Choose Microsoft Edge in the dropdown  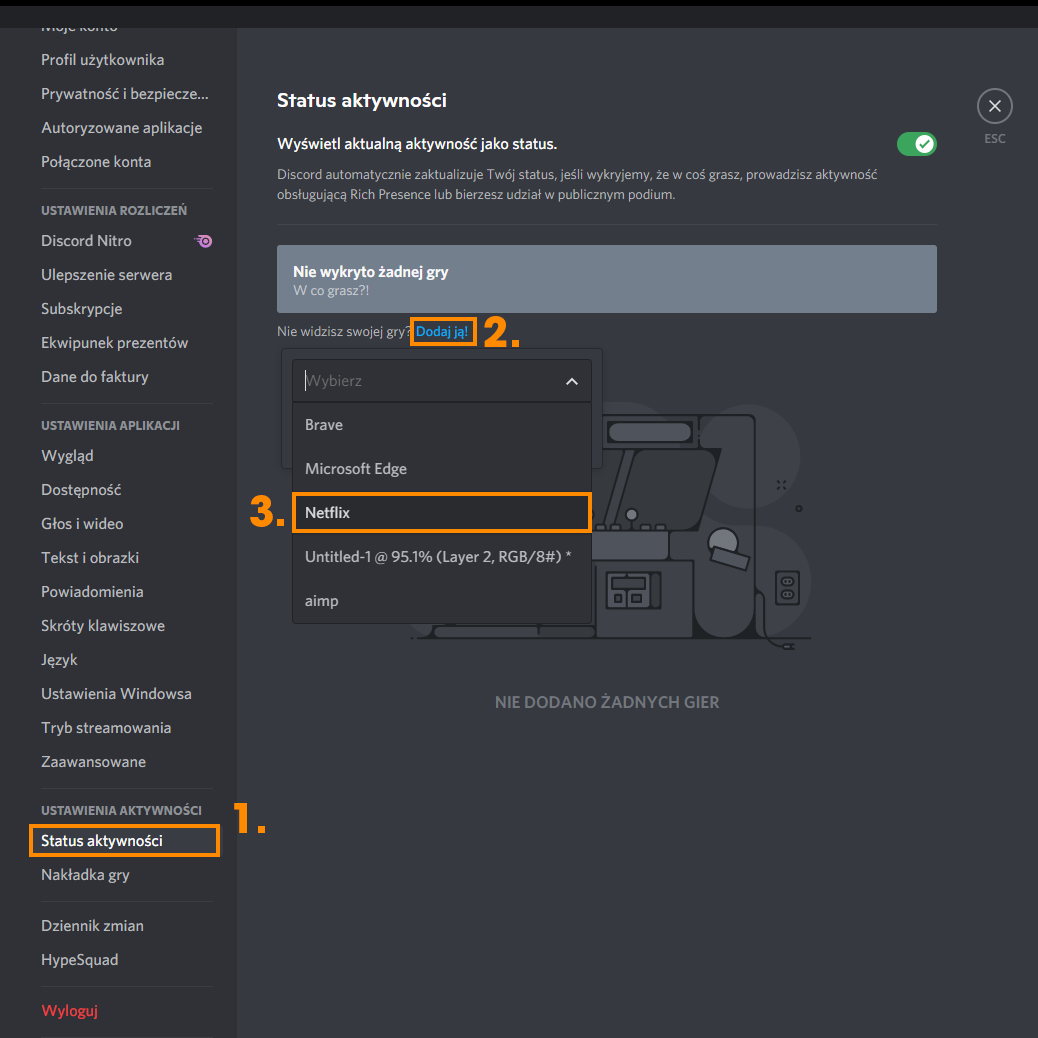[442, 469]
